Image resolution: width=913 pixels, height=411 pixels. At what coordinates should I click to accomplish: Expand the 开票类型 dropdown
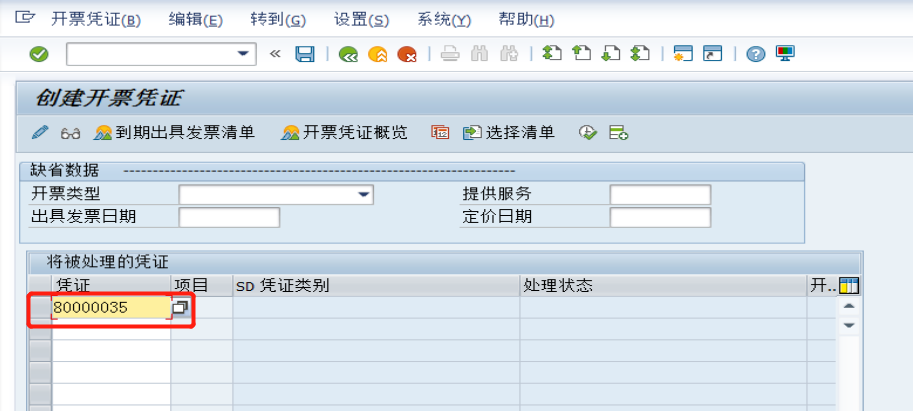pyautogui.click(x=364, y=195)
